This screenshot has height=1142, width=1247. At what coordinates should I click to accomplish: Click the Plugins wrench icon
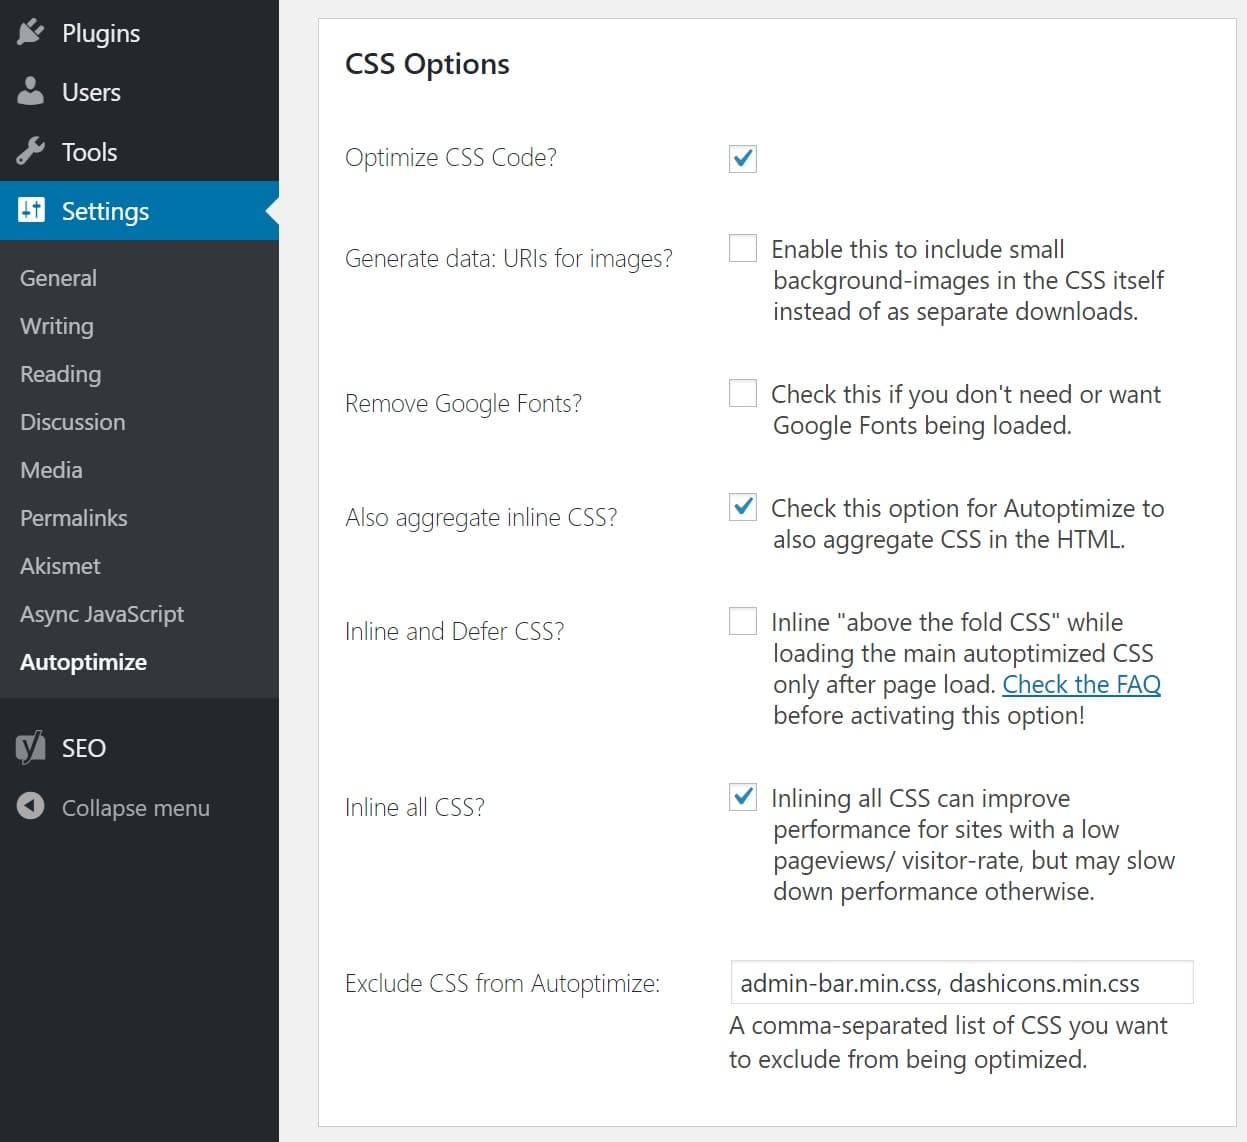click(x=31, y=32)
